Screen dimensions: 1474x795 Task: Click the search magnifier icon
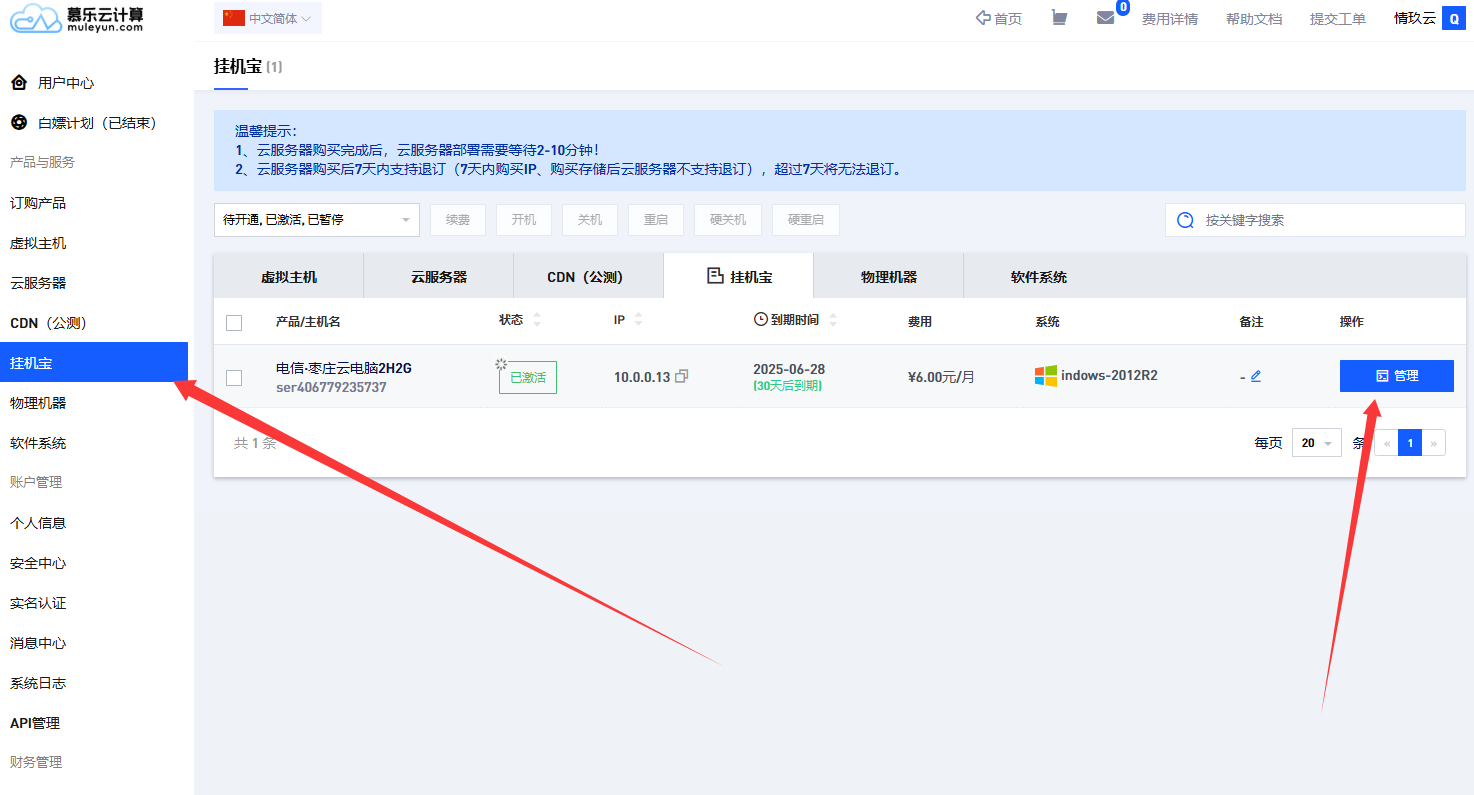(1186, 220)
